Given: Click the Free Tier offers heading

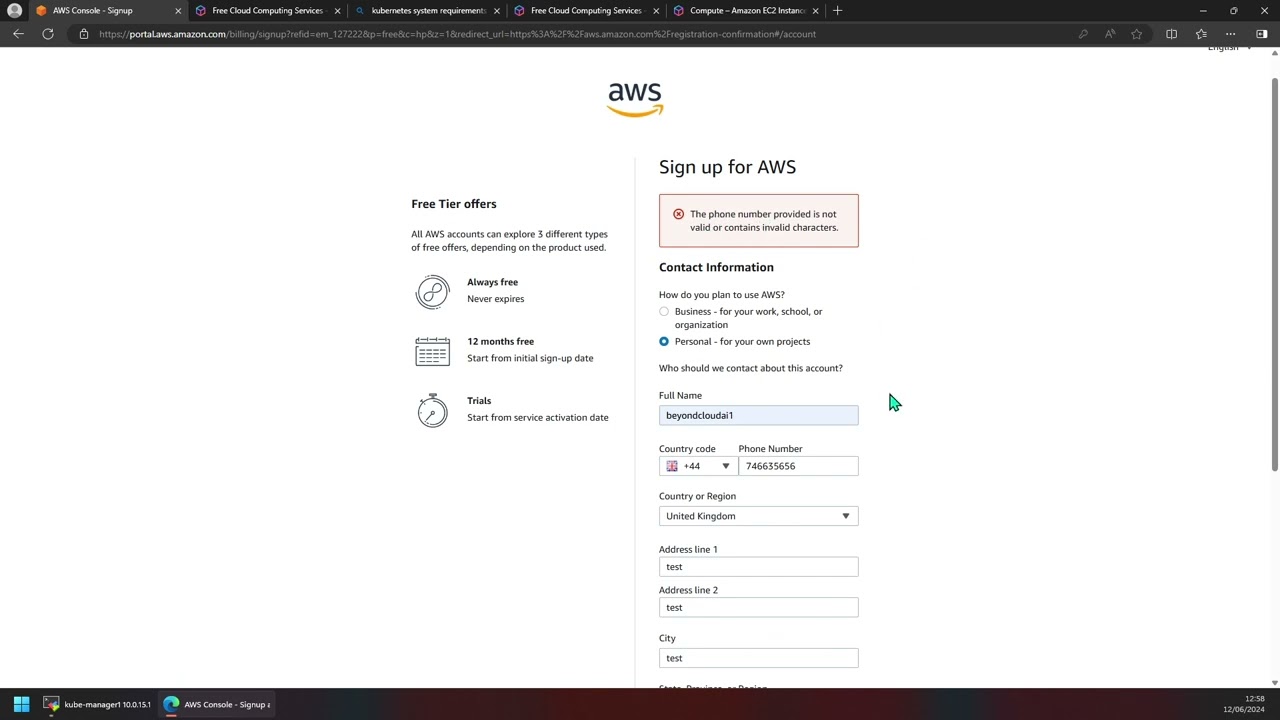Looking at the screenshot, I should click(453, 204).
